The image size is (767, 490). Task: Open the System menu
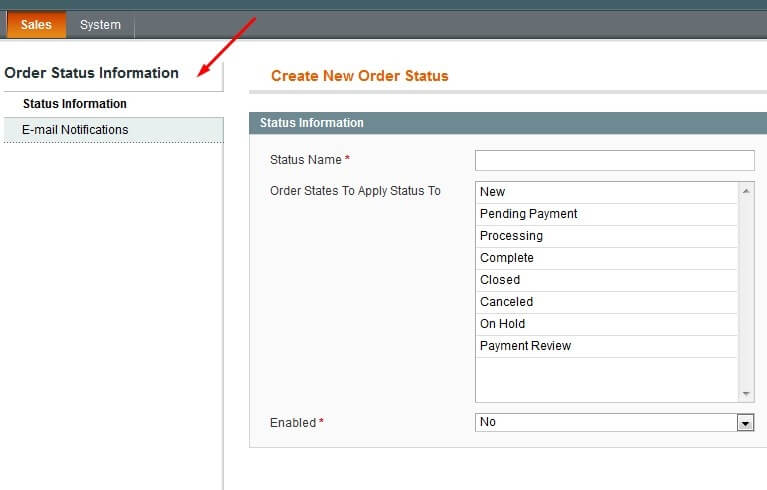click(100, 24)
